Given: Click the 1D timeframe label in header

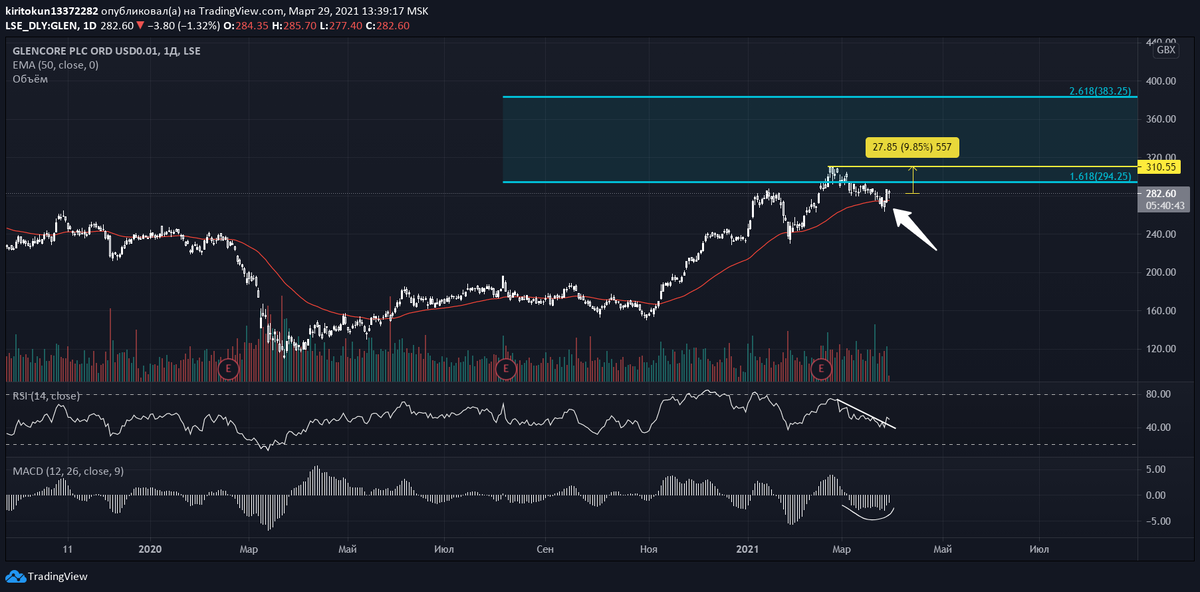Looking at the screenshot, I should tap(91, 24).
